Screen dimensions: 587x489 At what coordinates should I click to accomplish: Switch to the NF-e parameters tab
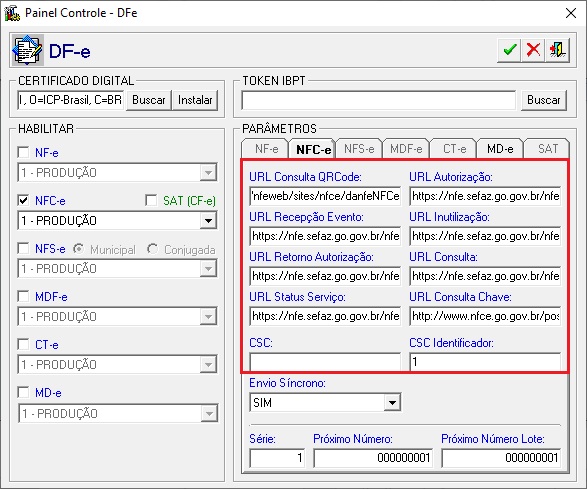[266, 149]
